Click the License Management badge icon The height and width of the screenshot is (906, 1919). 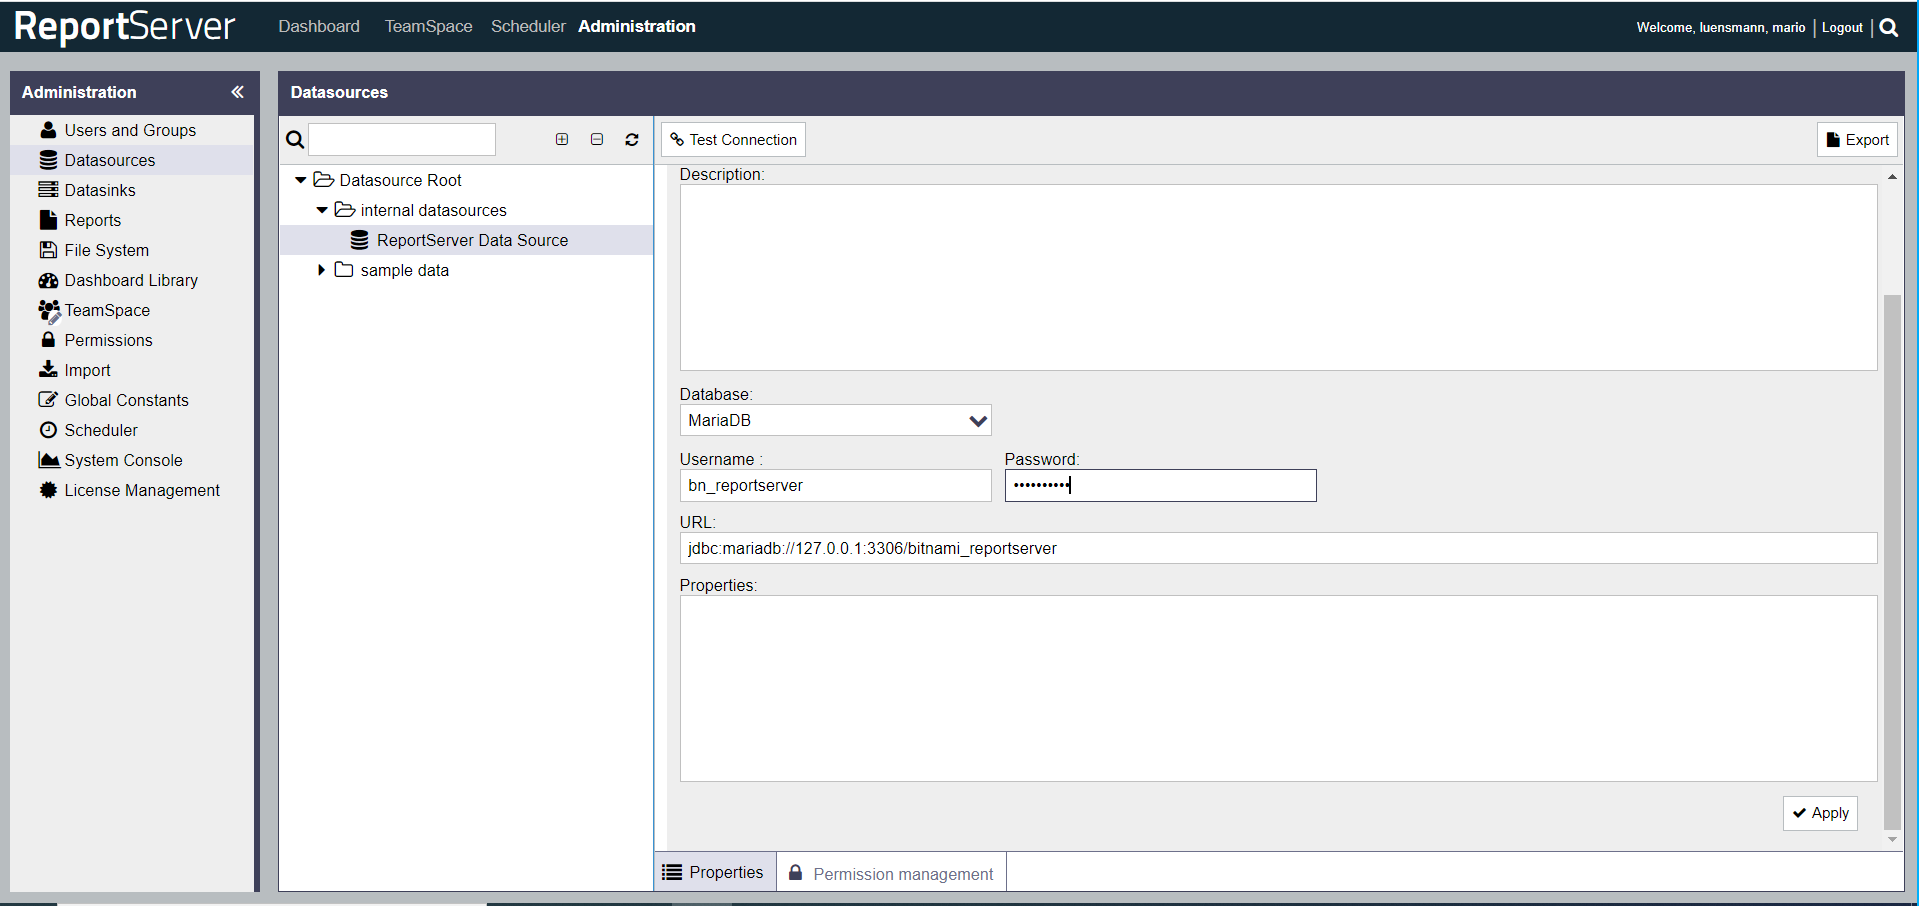48,490
